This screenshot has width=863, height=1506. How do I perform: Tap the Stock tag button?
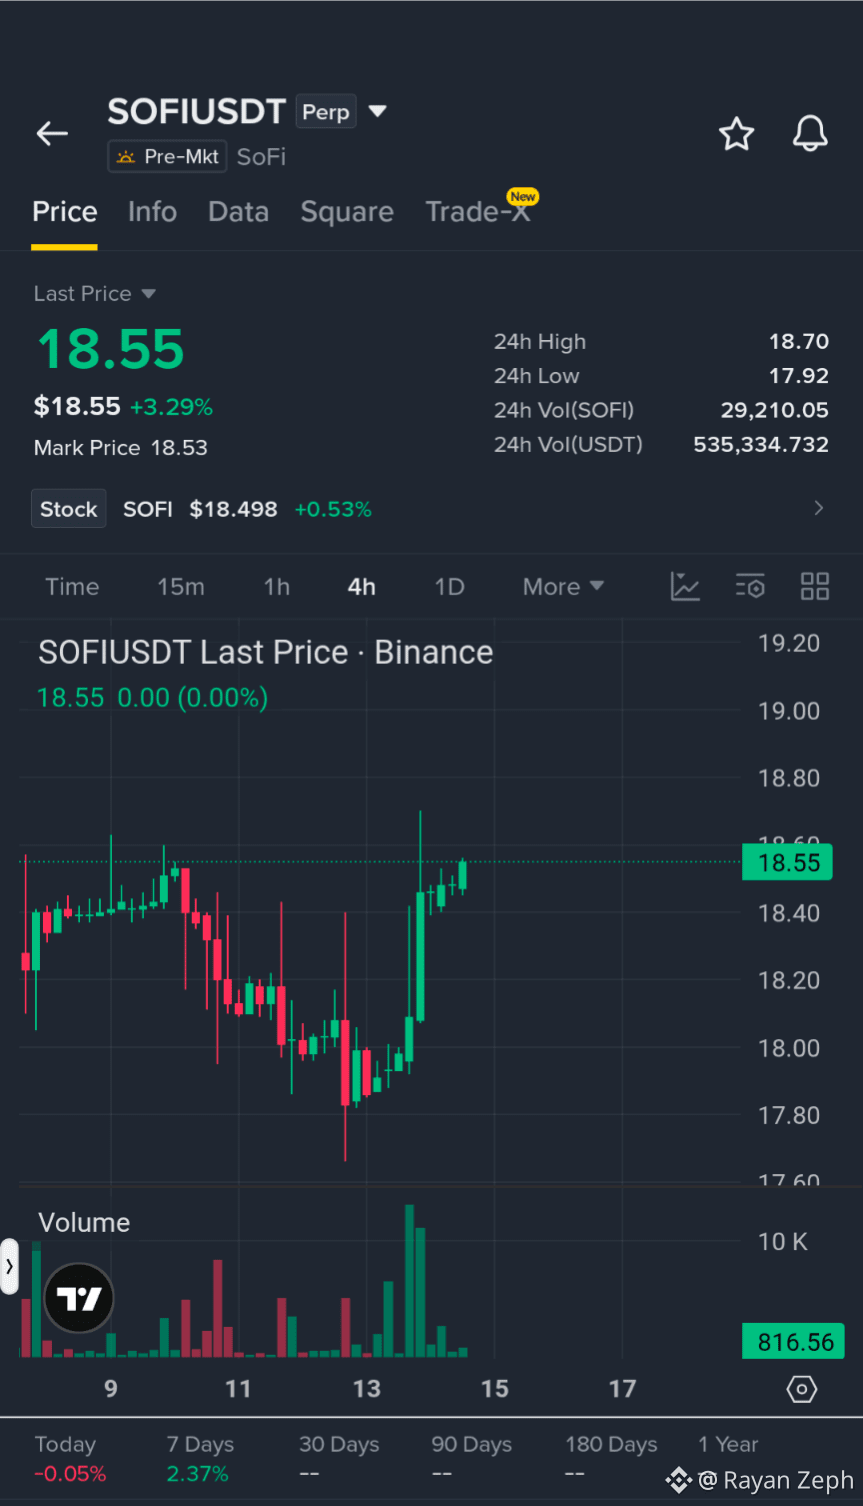coord(69,509)
